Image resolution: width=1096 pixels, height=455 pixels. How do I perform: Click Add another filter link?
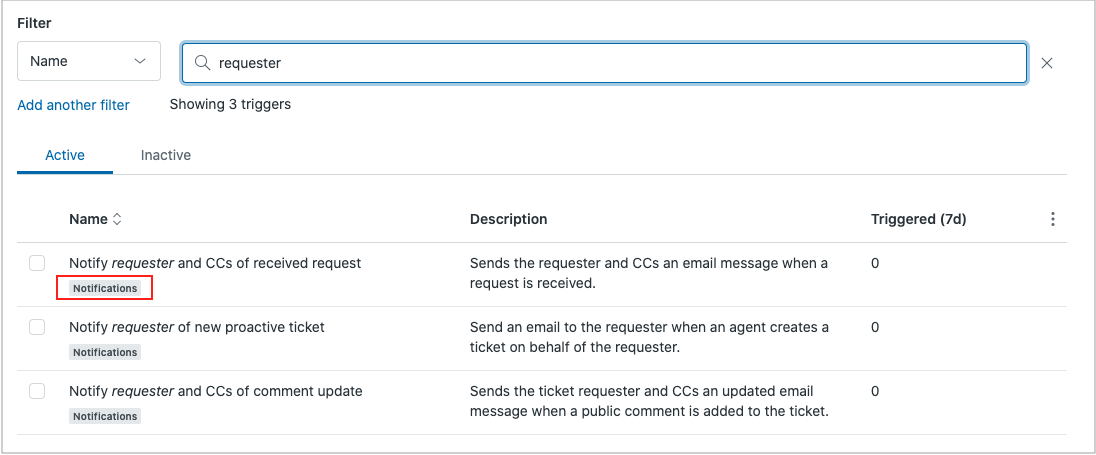point(73,105)
